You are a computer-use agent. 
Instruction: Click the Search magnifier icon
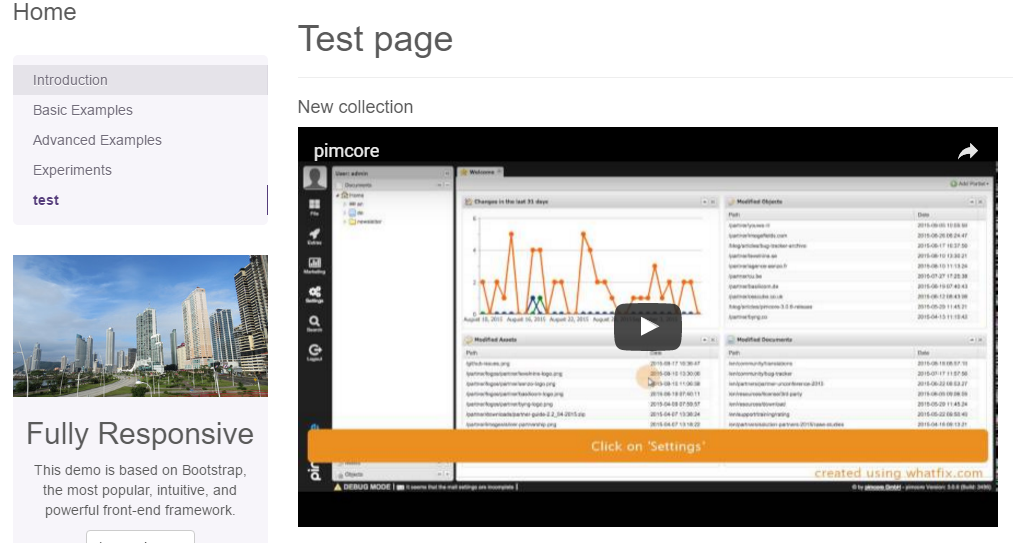(315, 322)
